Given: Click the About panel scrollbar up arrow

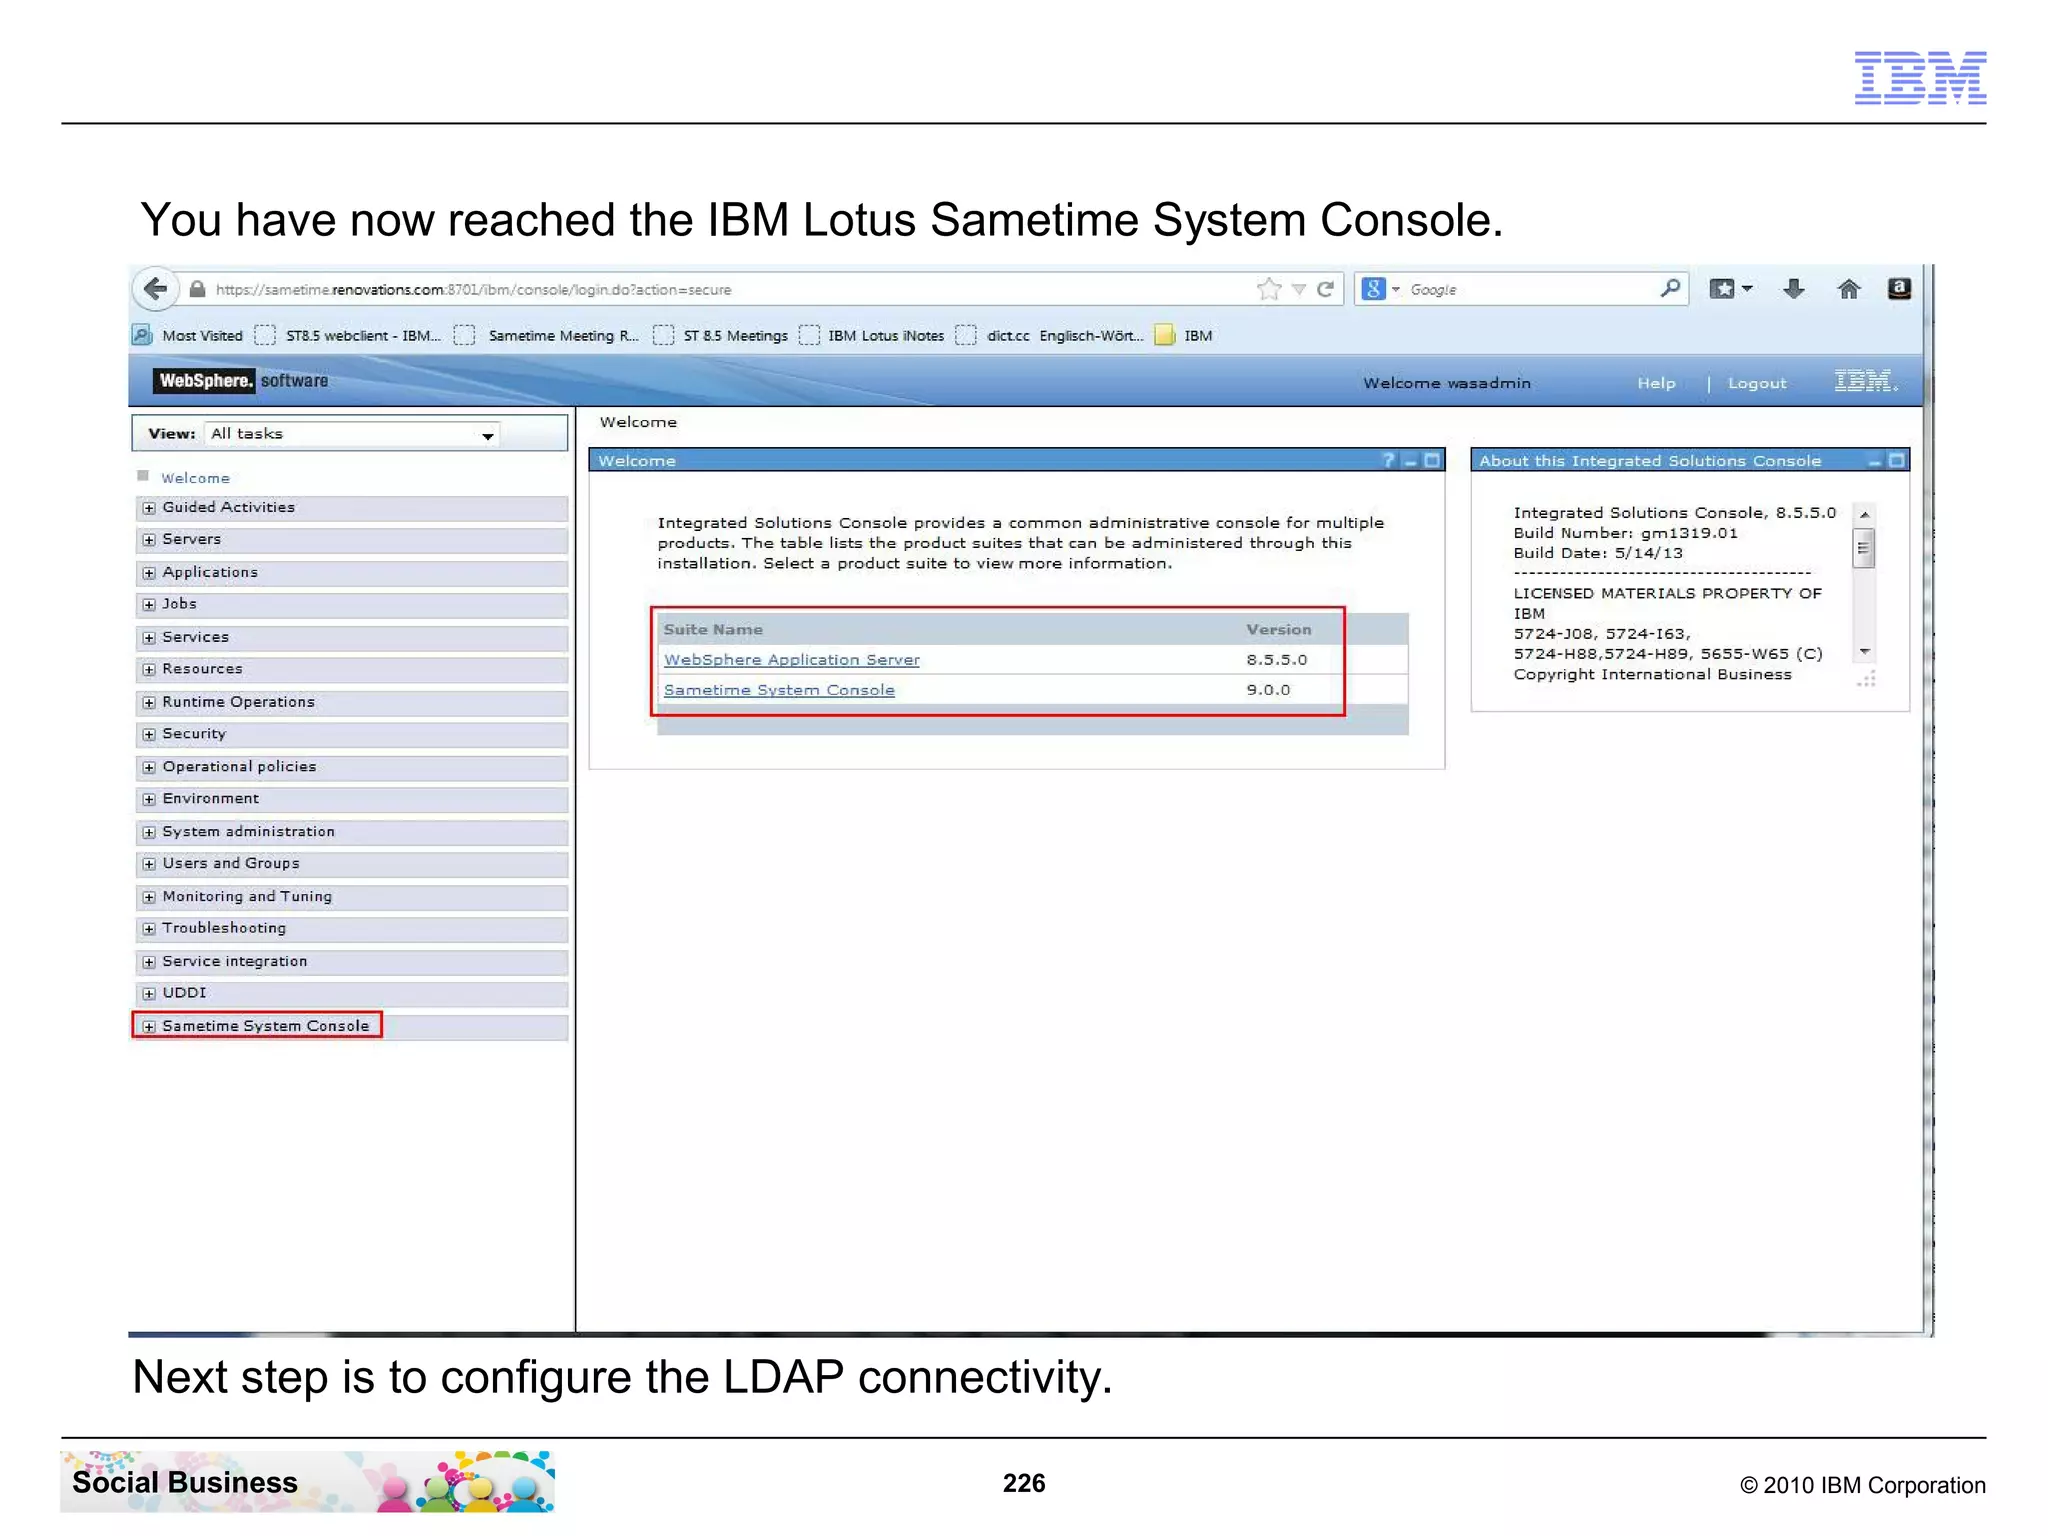Looking at the screenshot, I should point(1864,514).
